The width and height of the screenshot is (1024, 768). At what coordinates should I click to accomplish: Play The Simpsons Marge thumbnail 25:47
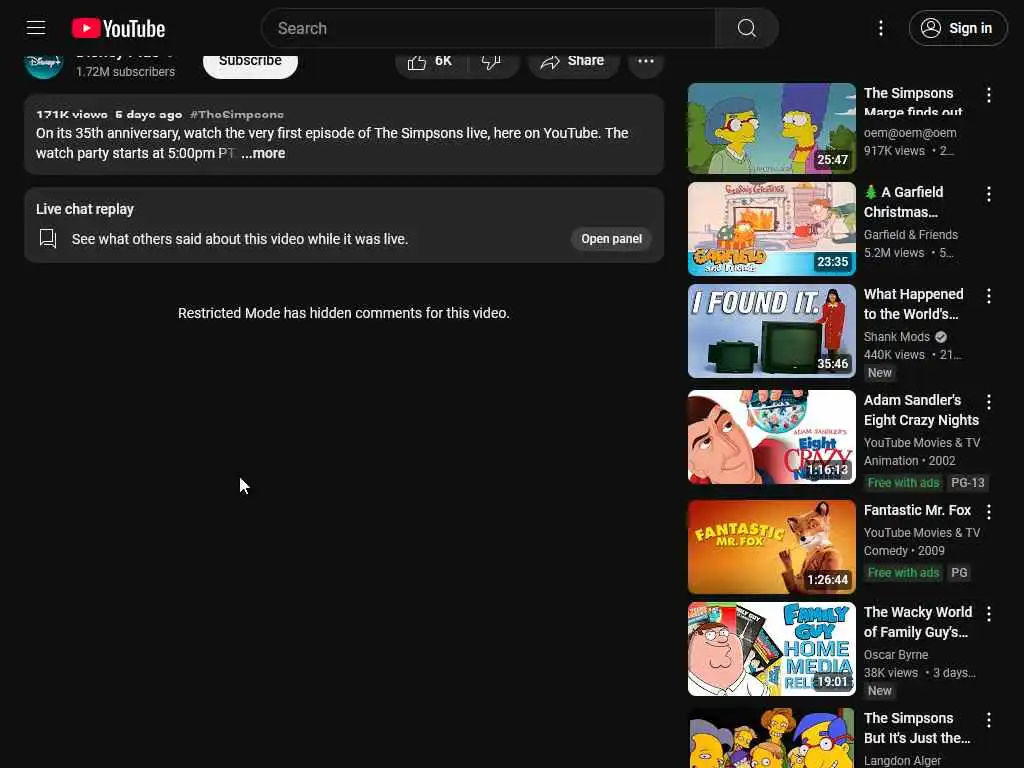tap(771, 129)
